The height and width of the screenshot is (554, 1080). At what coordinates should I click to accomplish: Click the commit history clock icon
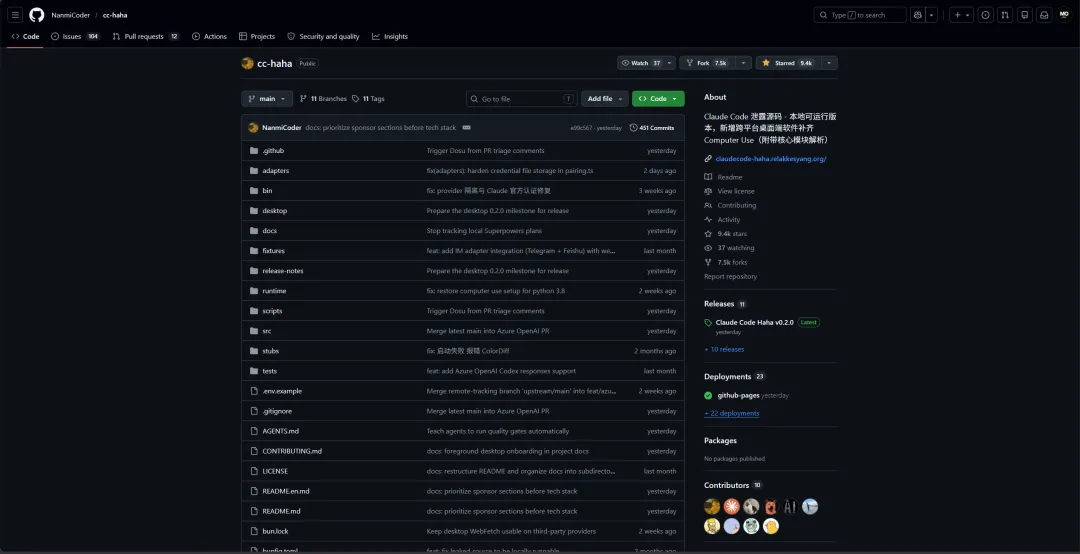pos(634,128)
